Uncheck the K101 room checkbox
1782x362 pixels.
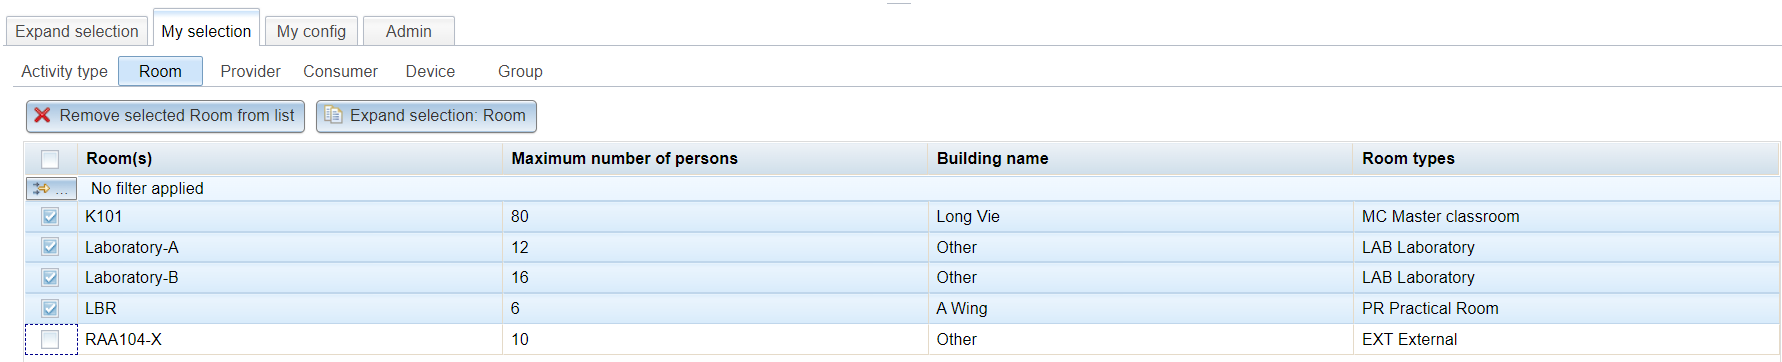point(50,216)
